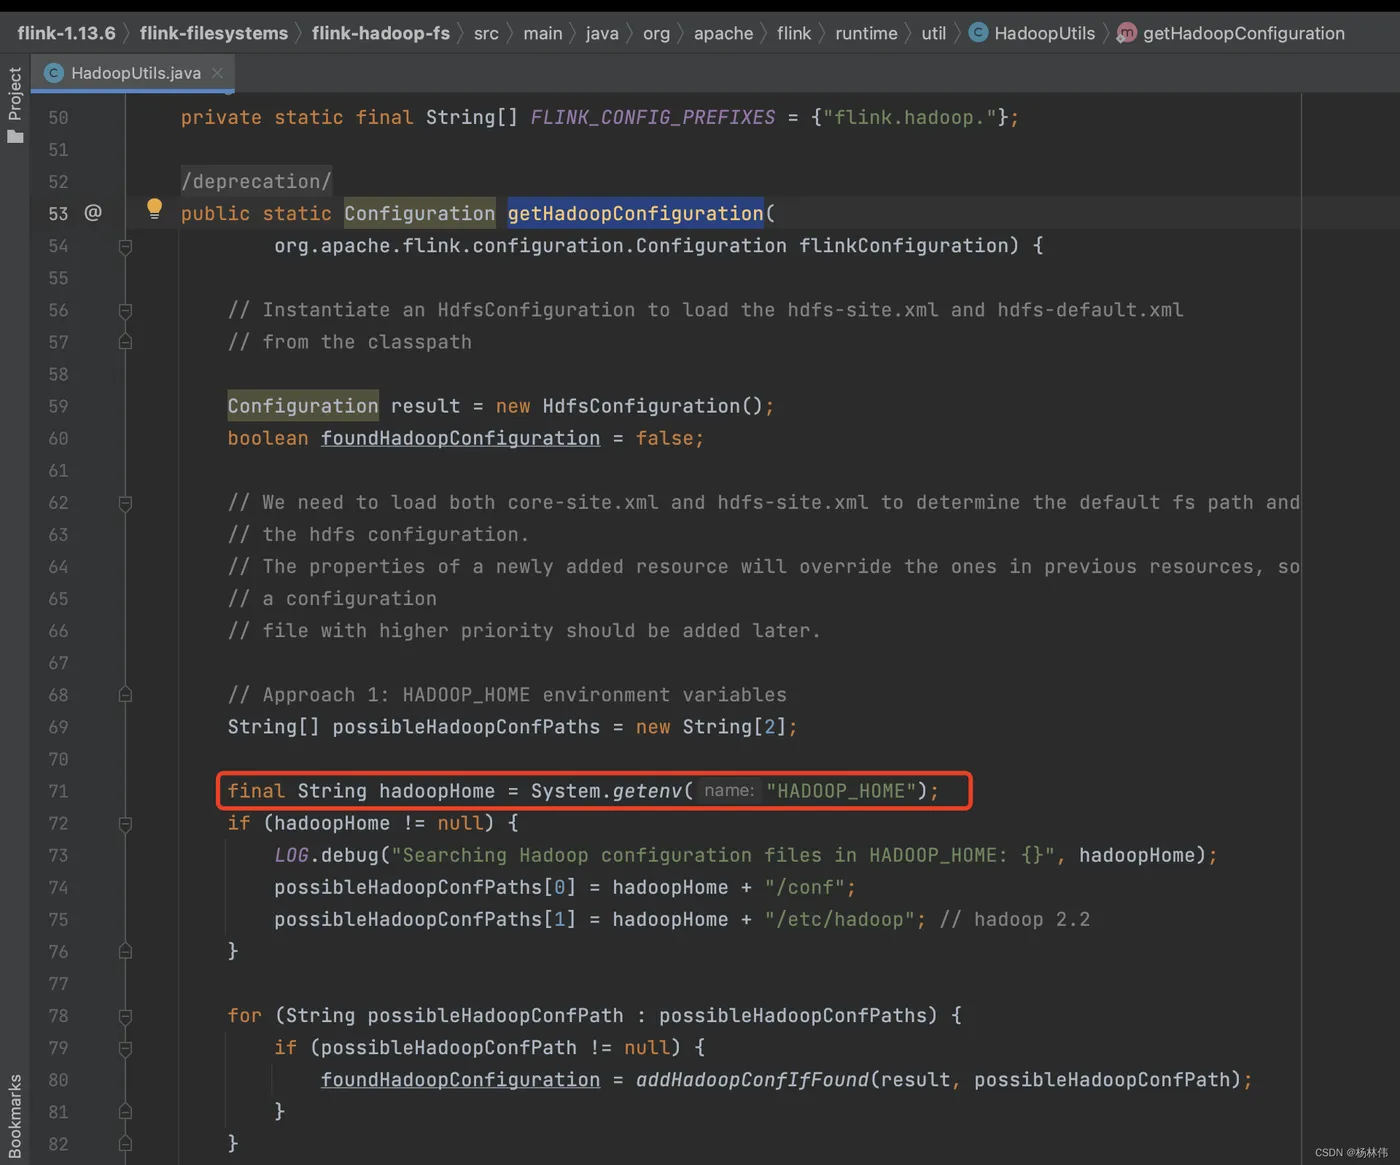Open src folder in breadcrumb
The height and width of the screenshot is (1165, 1400).
tap(486, 33)
